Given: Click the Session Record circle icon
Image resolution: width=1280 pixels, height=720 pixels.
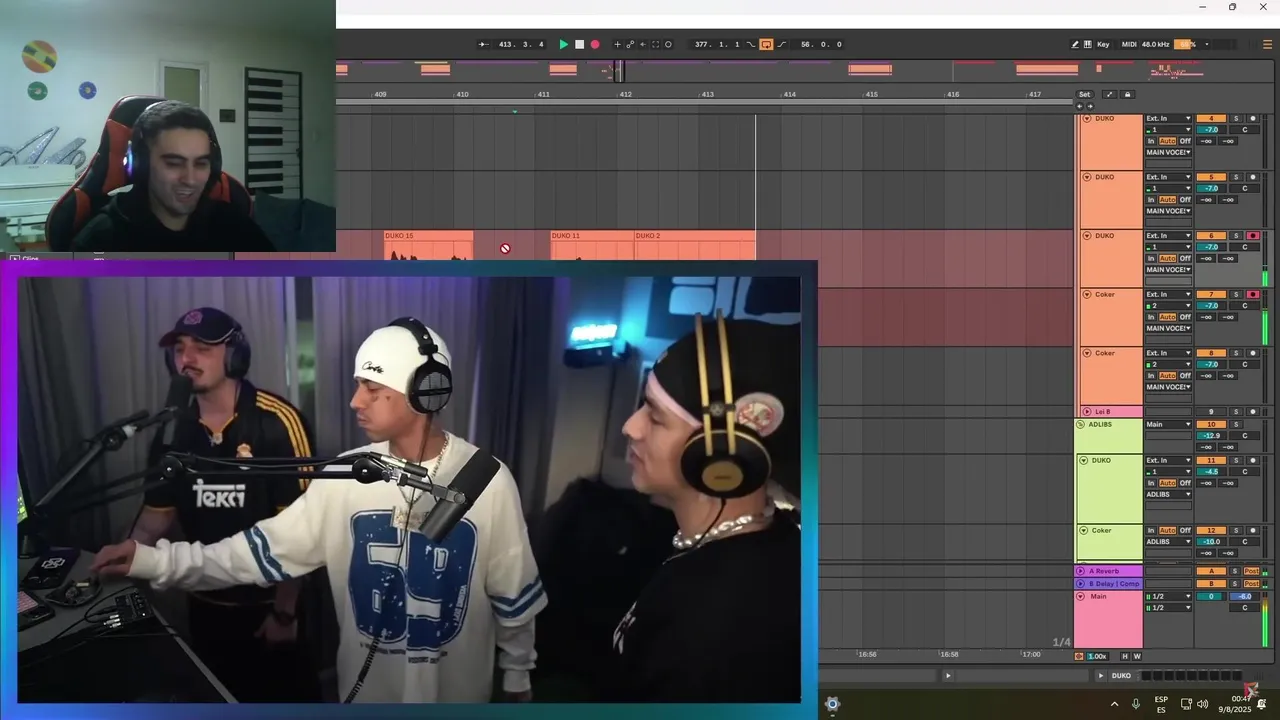Looking at the screenshot, I should pyautogui.click(x=668, y=44).
